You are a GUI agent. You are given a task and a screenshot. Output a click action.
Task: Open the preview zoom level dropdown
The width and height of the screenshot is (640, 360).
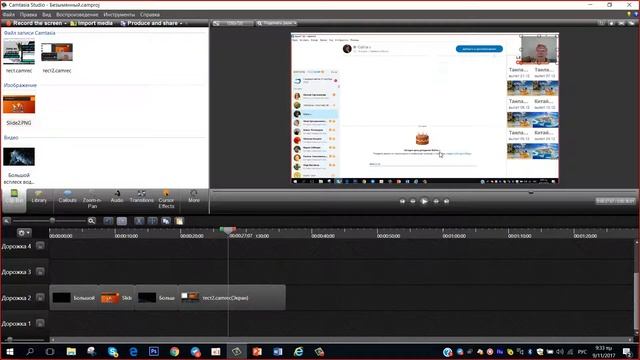[277, 23]
